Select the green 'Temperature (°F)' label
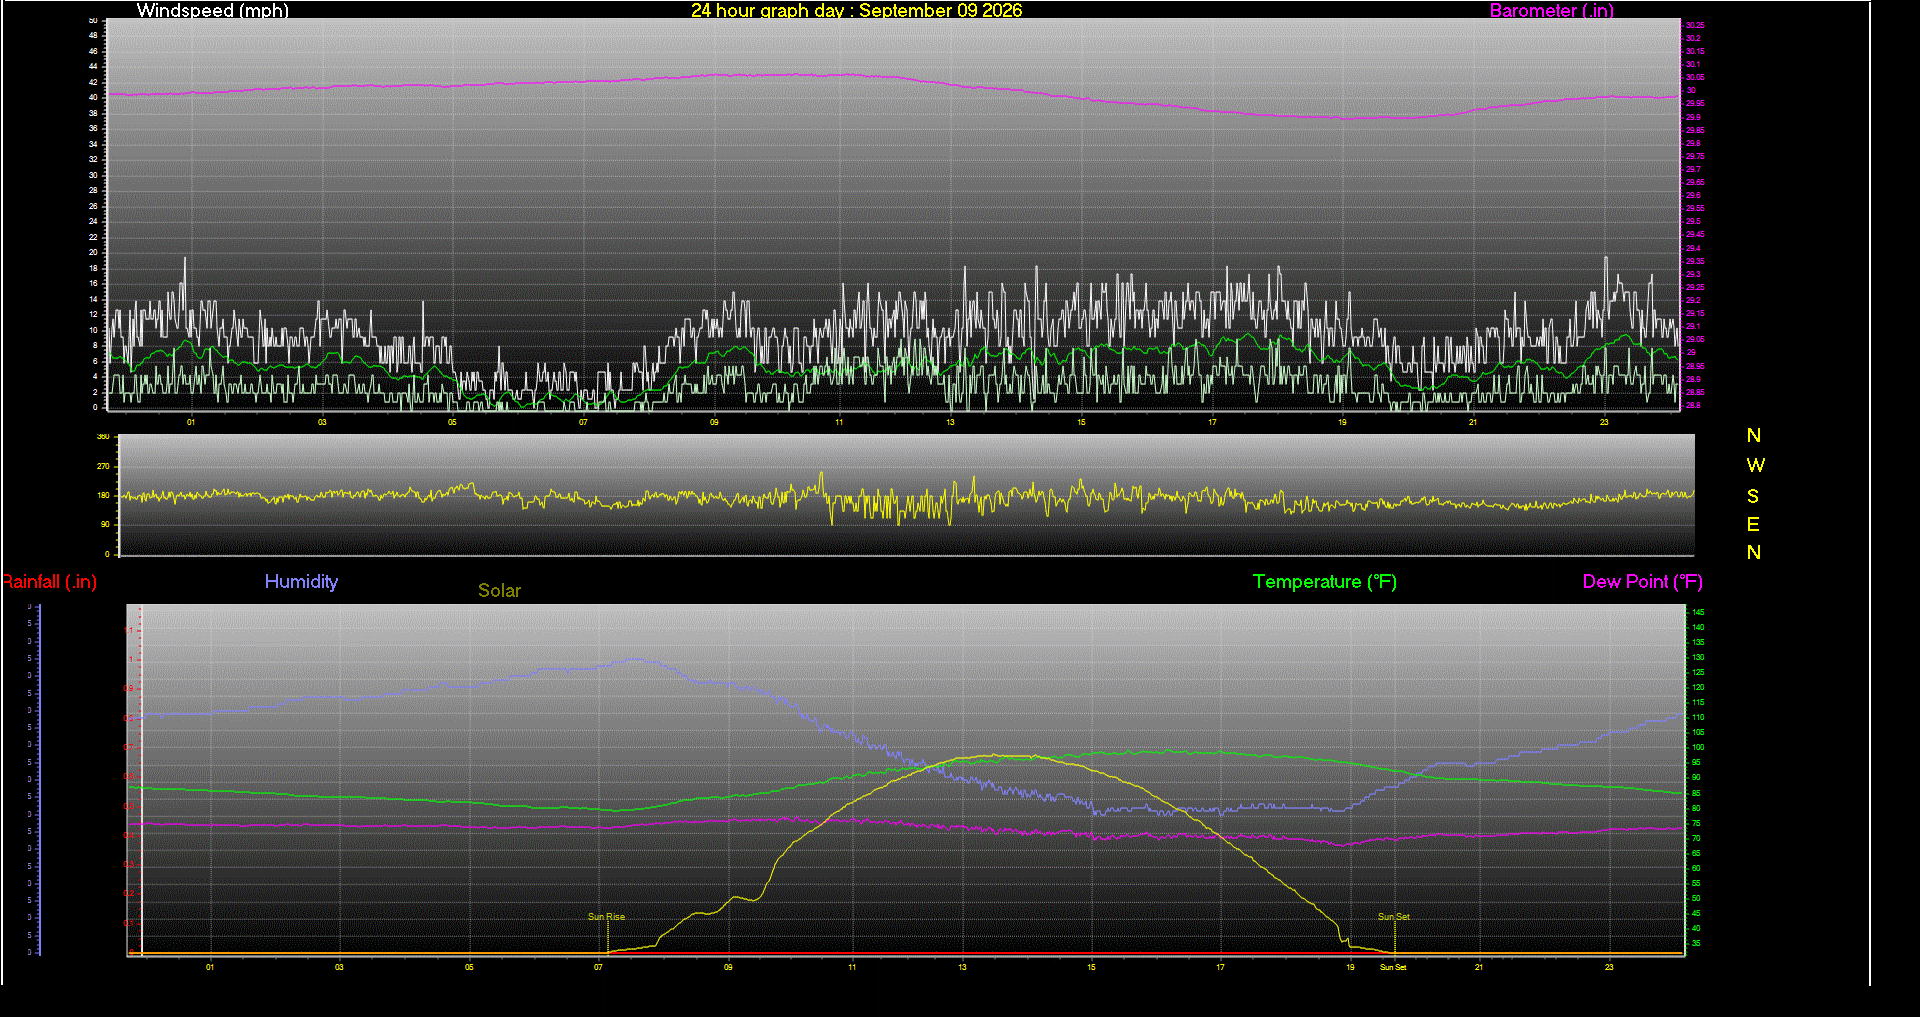This screenshot has height=1017, width=1920. pos(1325,582)
